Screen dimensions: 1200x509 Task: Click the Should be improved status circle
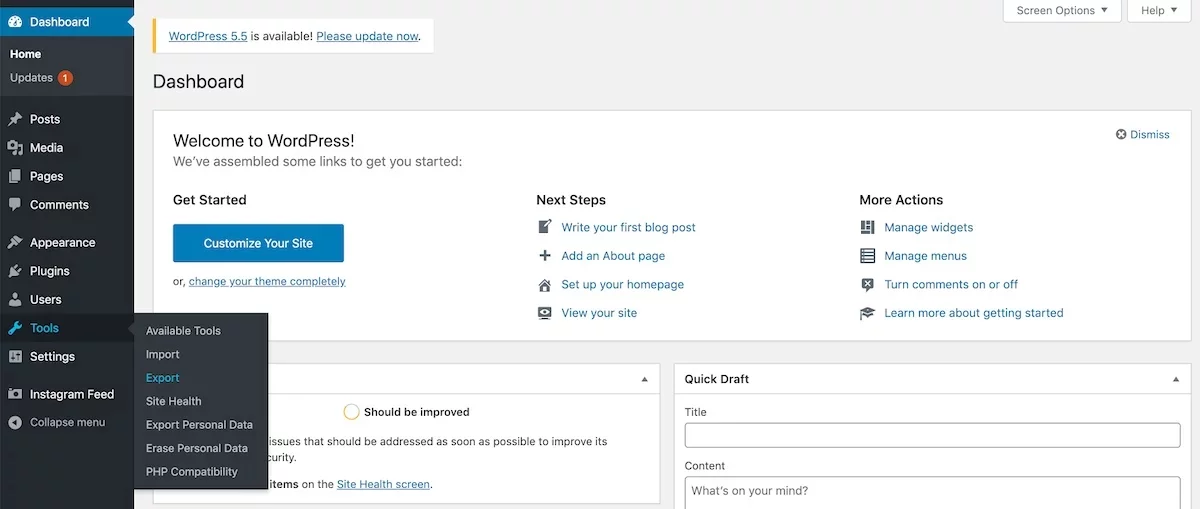click(351, 412)
